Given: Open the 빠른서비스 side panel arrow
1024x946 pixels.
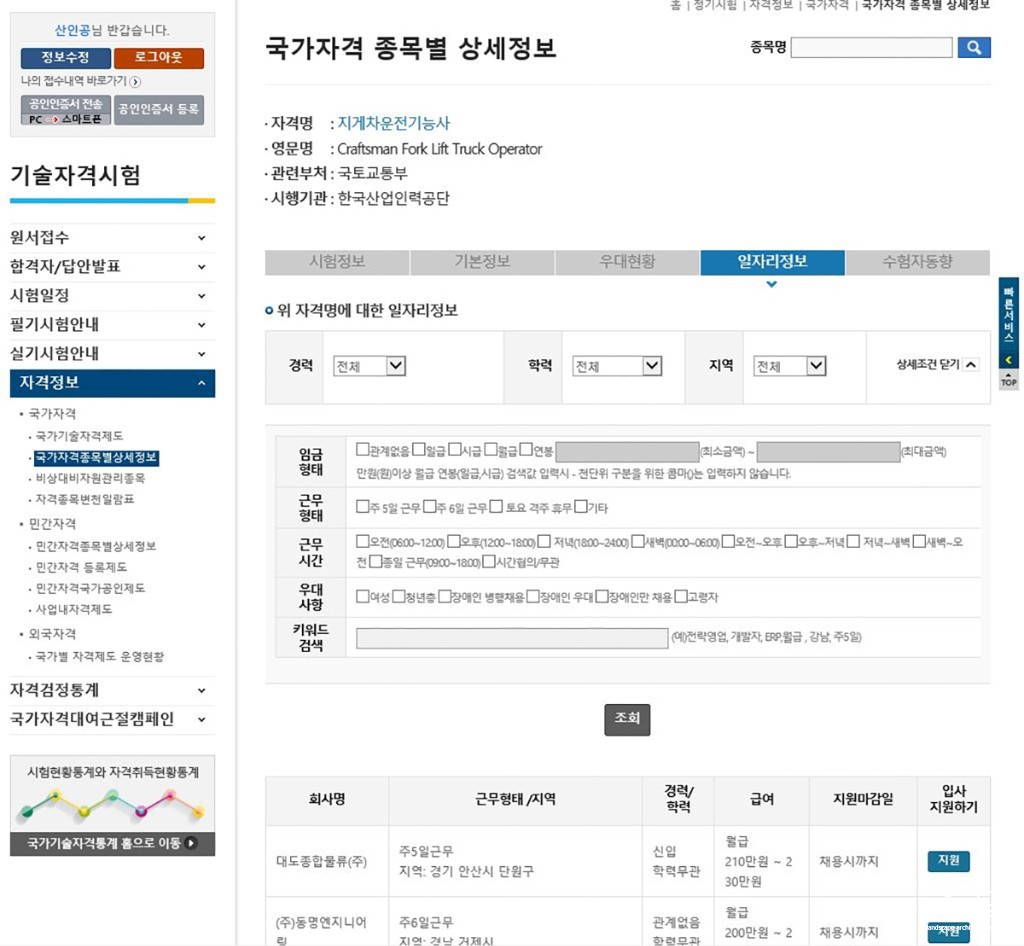Looking at the screenshot, I should coord(1008,360).
